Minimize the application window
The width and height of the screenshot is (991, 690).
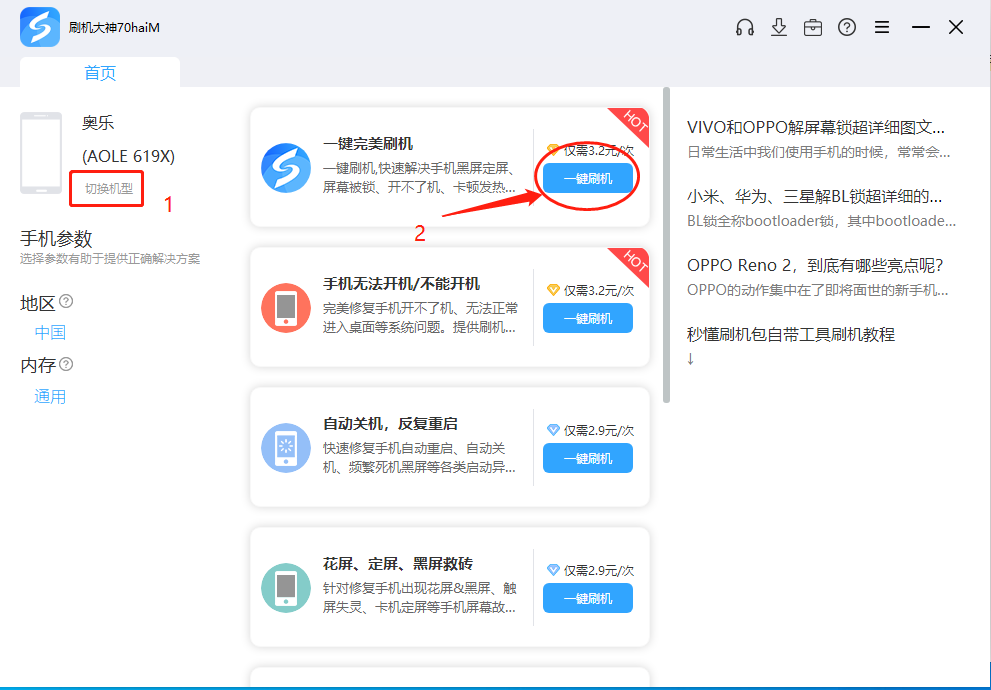tap(921, 27)
